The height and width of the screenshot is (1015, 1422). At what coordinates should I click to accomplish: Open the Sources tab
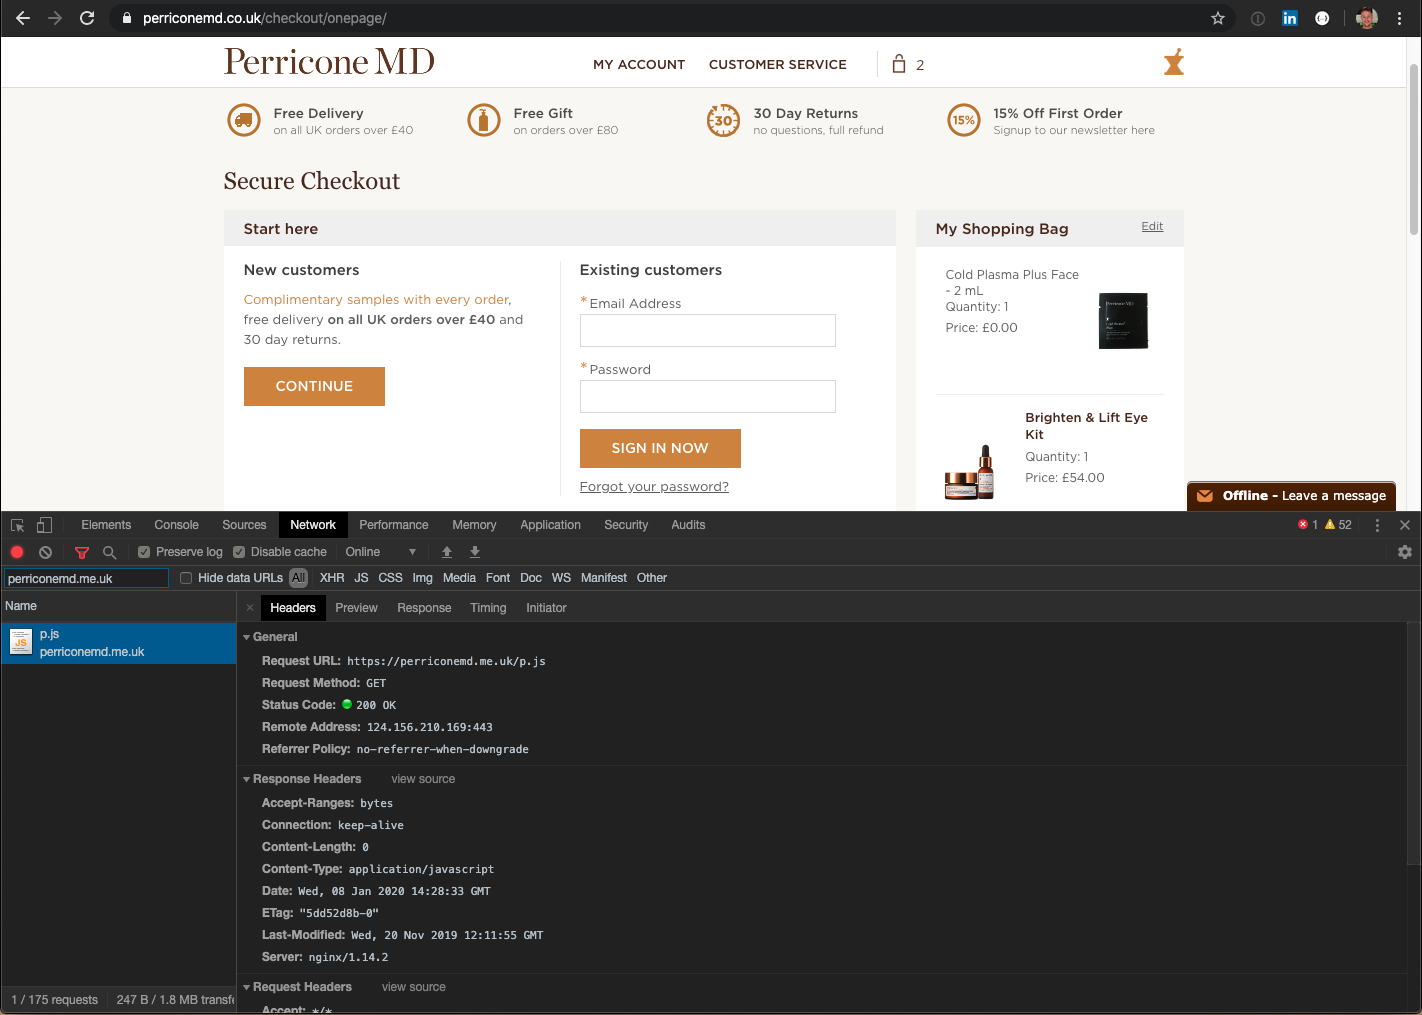[x=244, y=525]
